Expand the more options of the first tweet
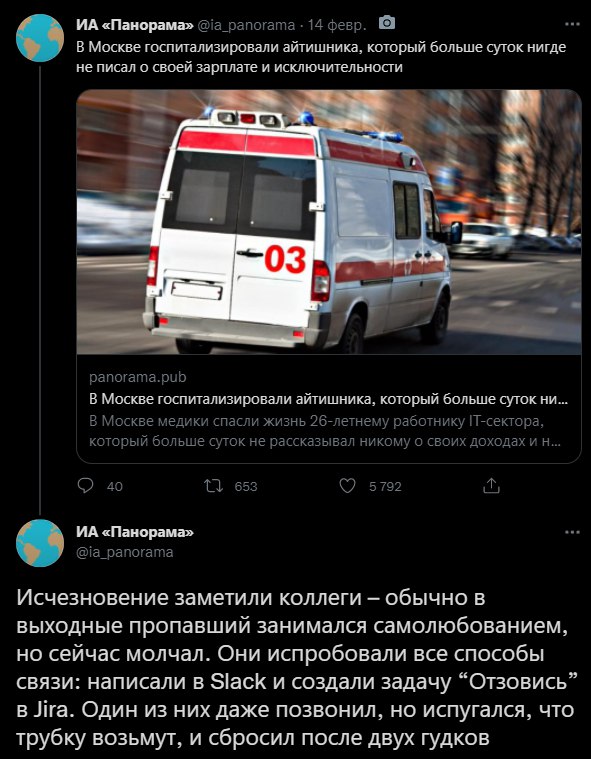 (572, 24)
